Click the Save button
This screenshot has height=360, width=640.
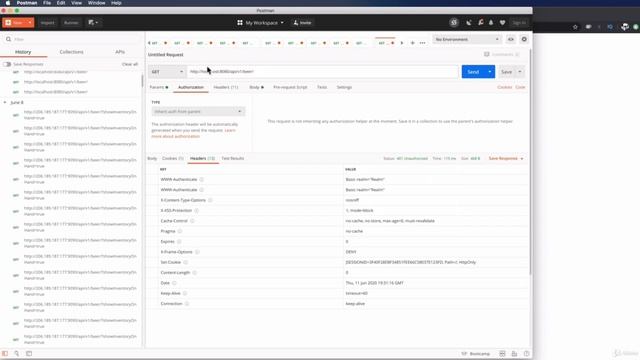507,72
